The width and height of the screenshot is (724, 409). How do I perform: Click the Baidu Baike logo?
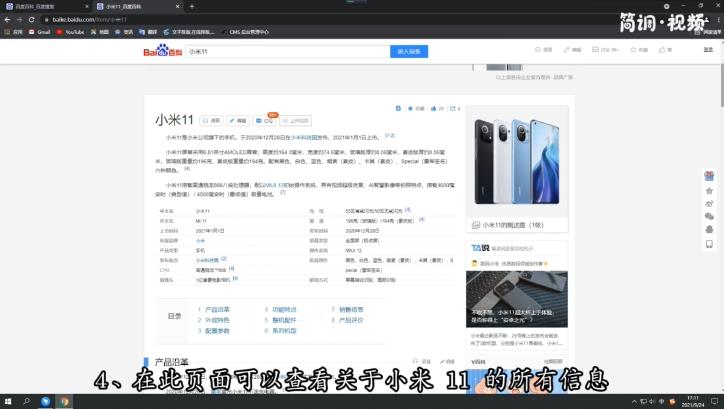(160, 51)
